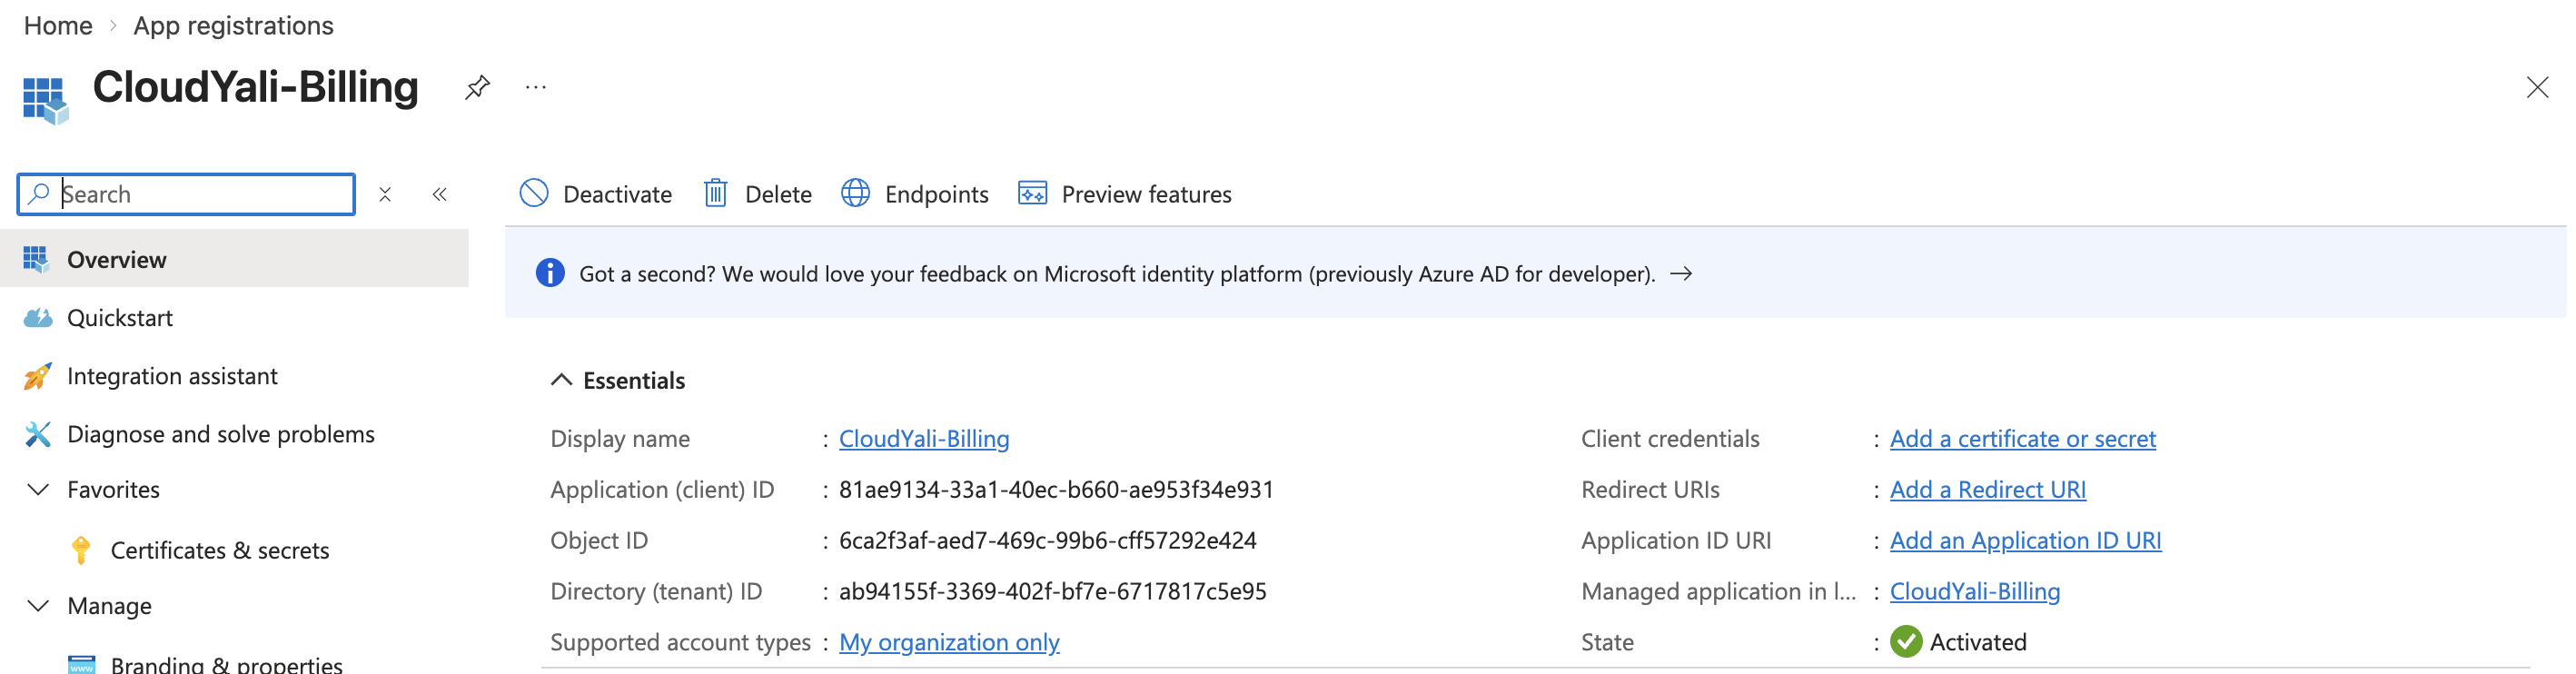Open Branding & properties
The width and height of the screenshot is (2576, 674).
pos(226,664)
